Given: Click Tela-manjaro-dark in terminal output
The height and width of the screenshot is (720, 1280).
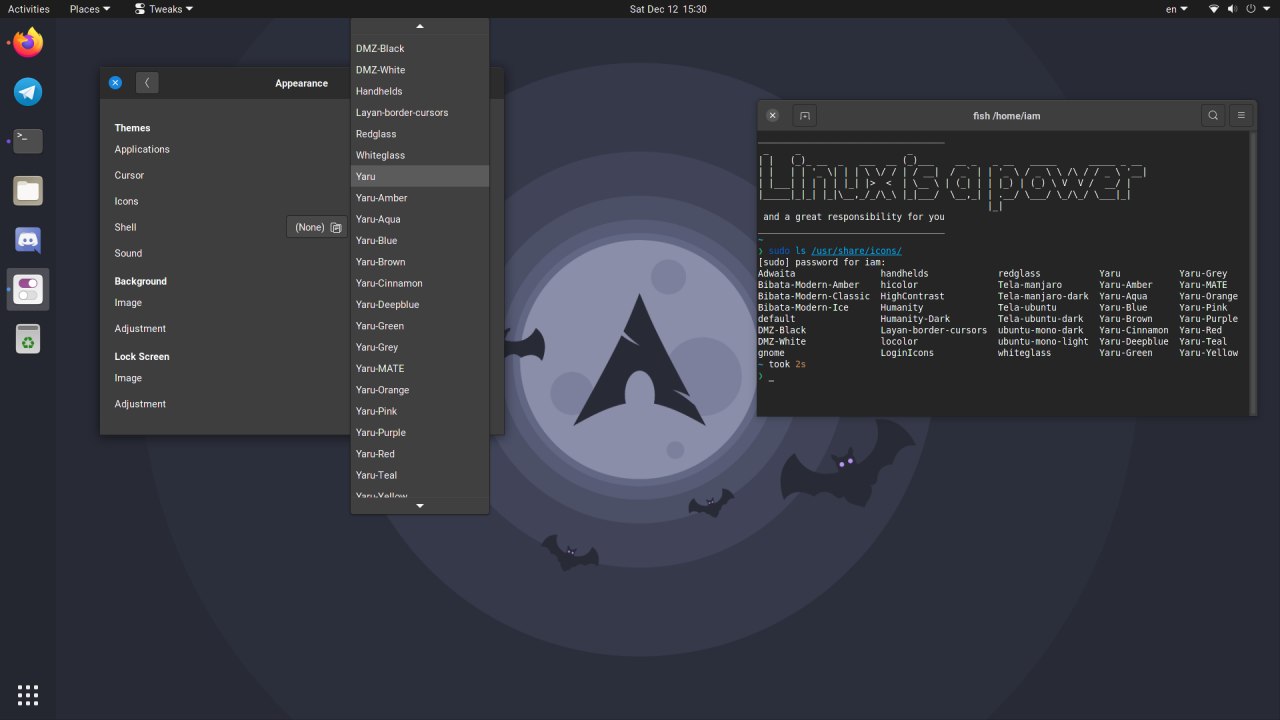Looking at the screenshot, I should coord(1043,296).
